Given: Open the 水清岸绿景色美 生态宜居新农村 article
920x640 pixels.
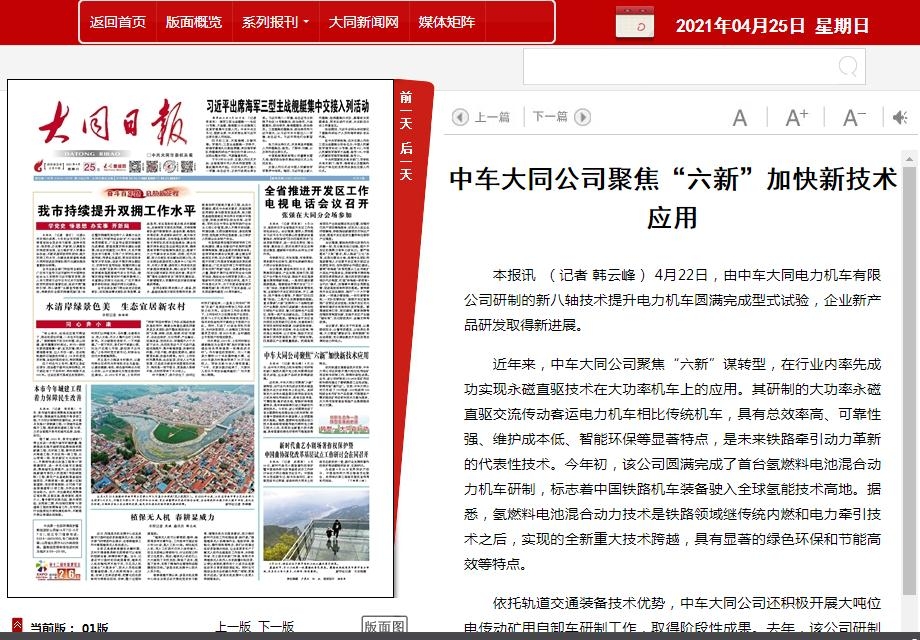Looking at the screenshot, I should click(116, 306).
